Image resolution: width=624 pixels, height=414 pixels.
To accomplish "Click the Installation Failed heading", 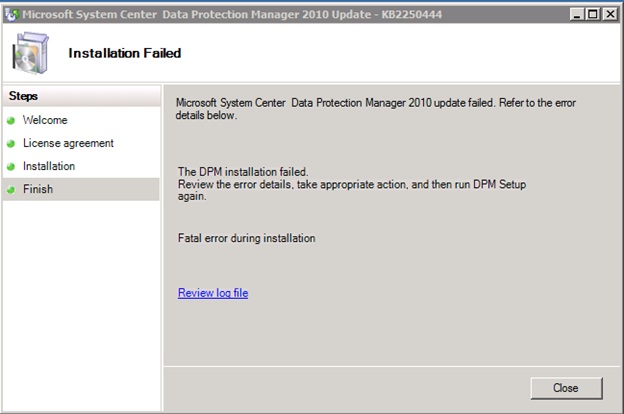I will [125, 53].
